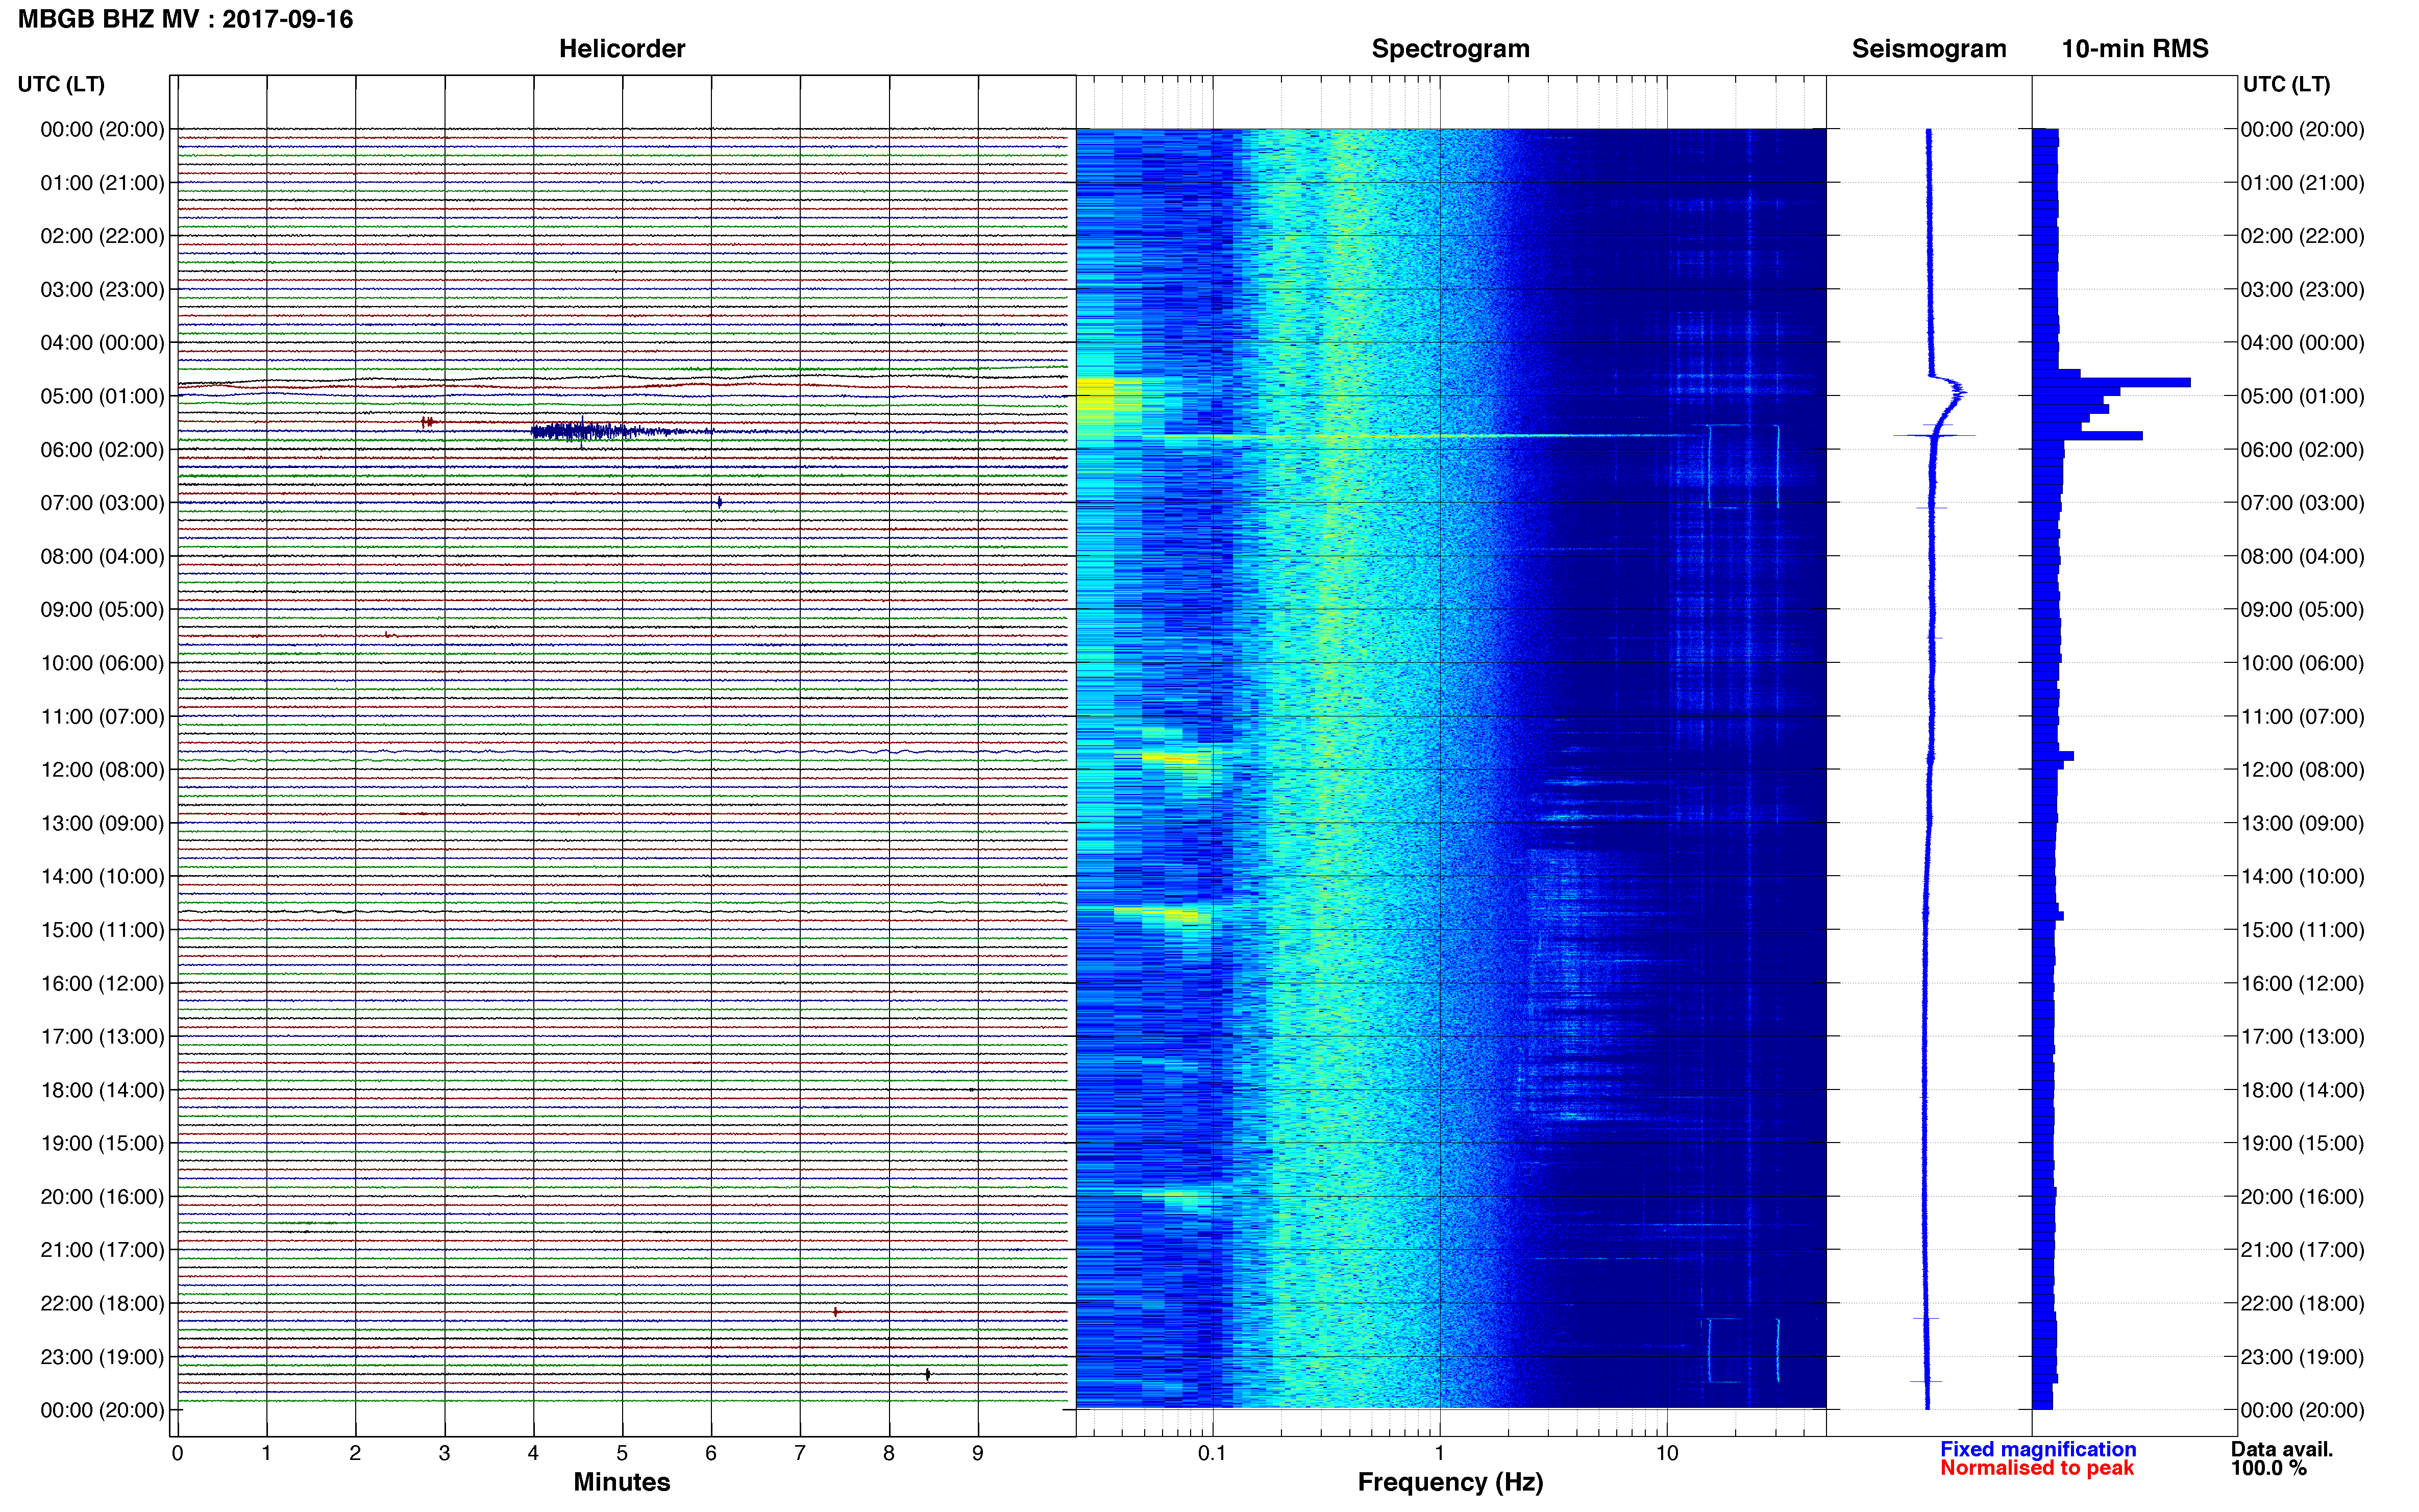Viewport: 2419px width, 1512px height.
Task: Click '12:00 (08:00)' on the helicorder time axis
Action: click(x=102, y=770)
